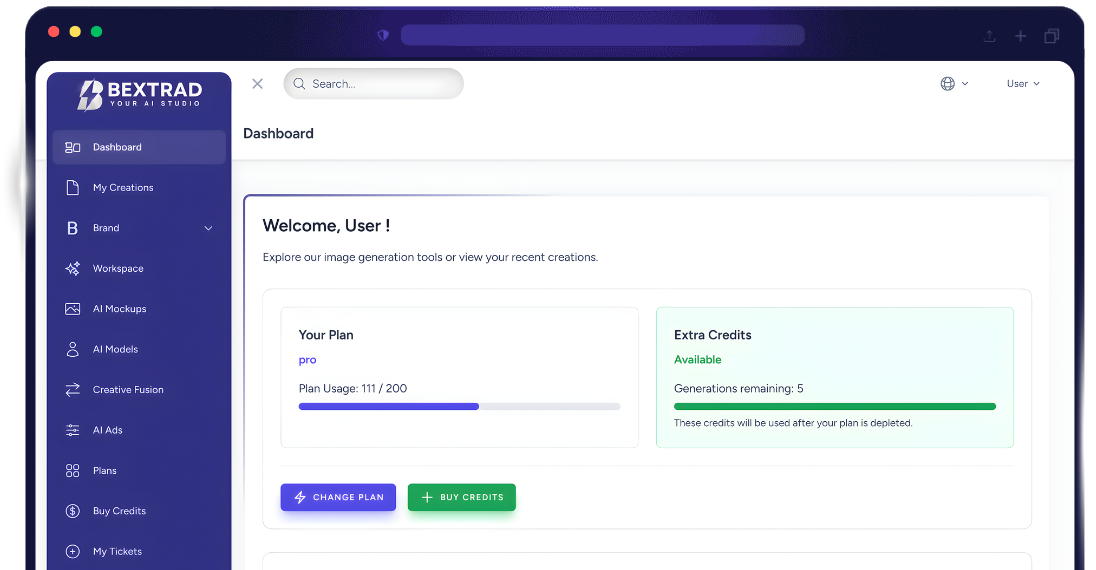Screen dimensions: 1096x570
Task: Click the Plan Usage progress bar
Action: tap(459, 407)
